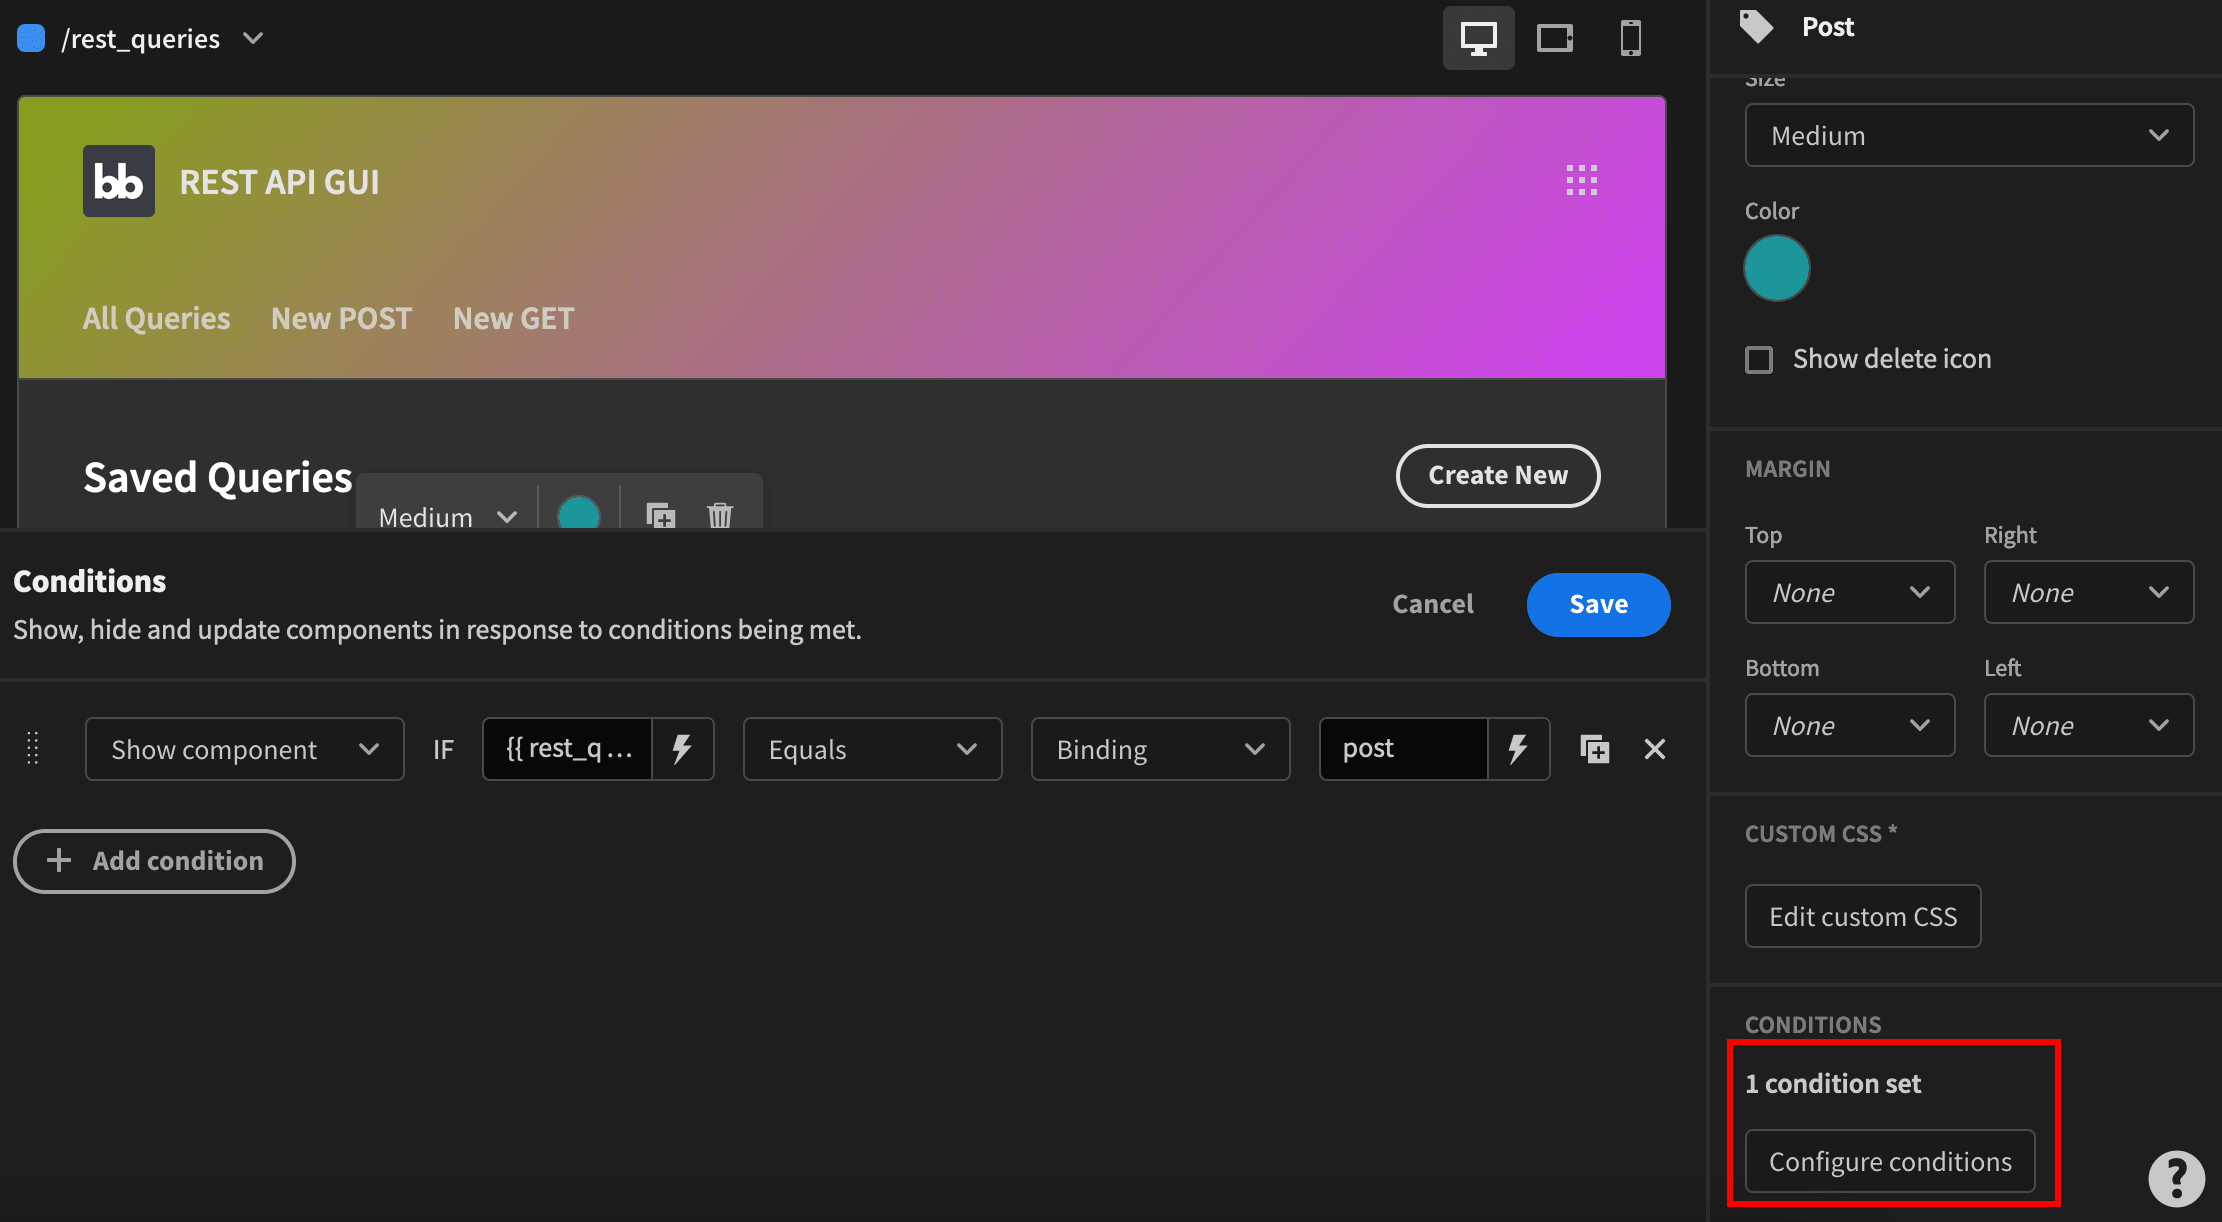Click Add condition button

[x=154, y=861]
